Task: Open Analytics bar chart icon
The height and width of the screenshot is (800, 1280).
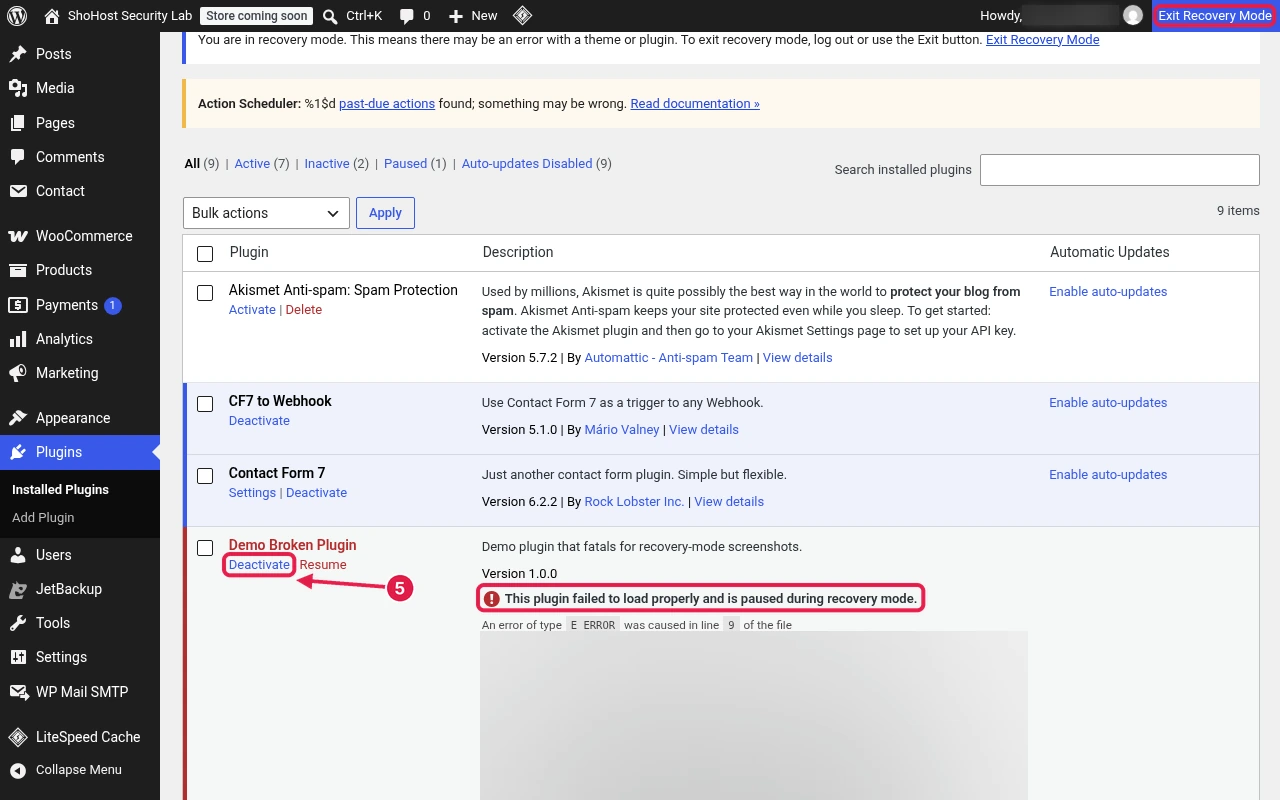Action: tap(18, 339)
